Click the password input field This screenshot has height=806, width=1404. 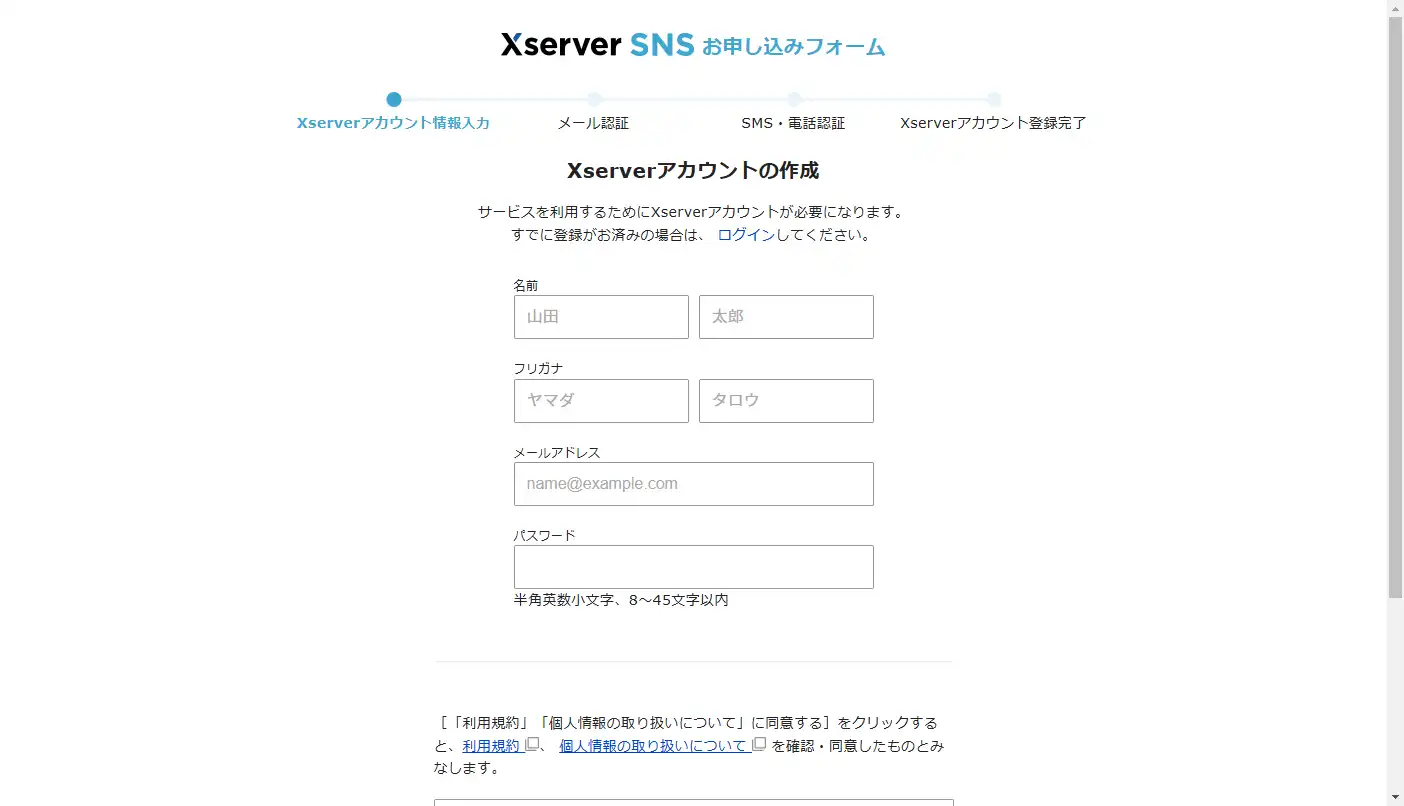694,567
